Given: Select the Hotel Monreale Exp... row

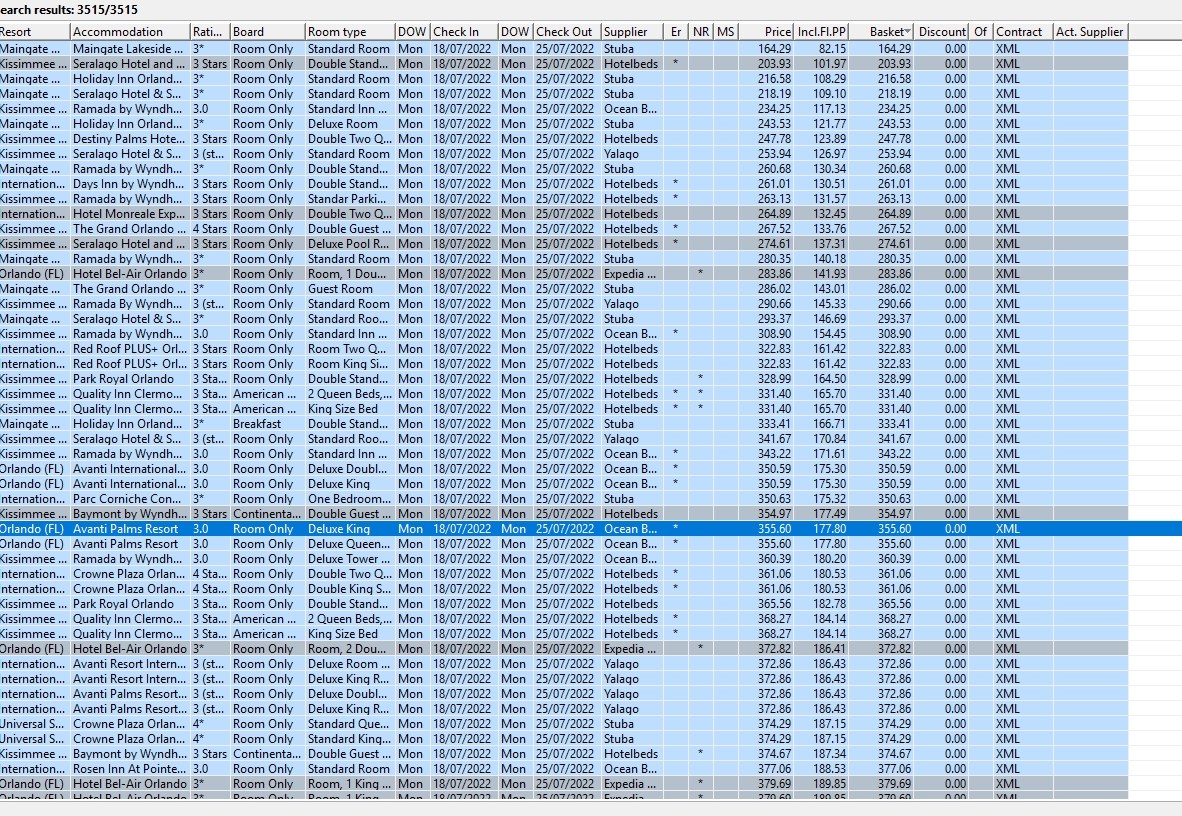Looking at the screenshot, I should click(564, 213).
